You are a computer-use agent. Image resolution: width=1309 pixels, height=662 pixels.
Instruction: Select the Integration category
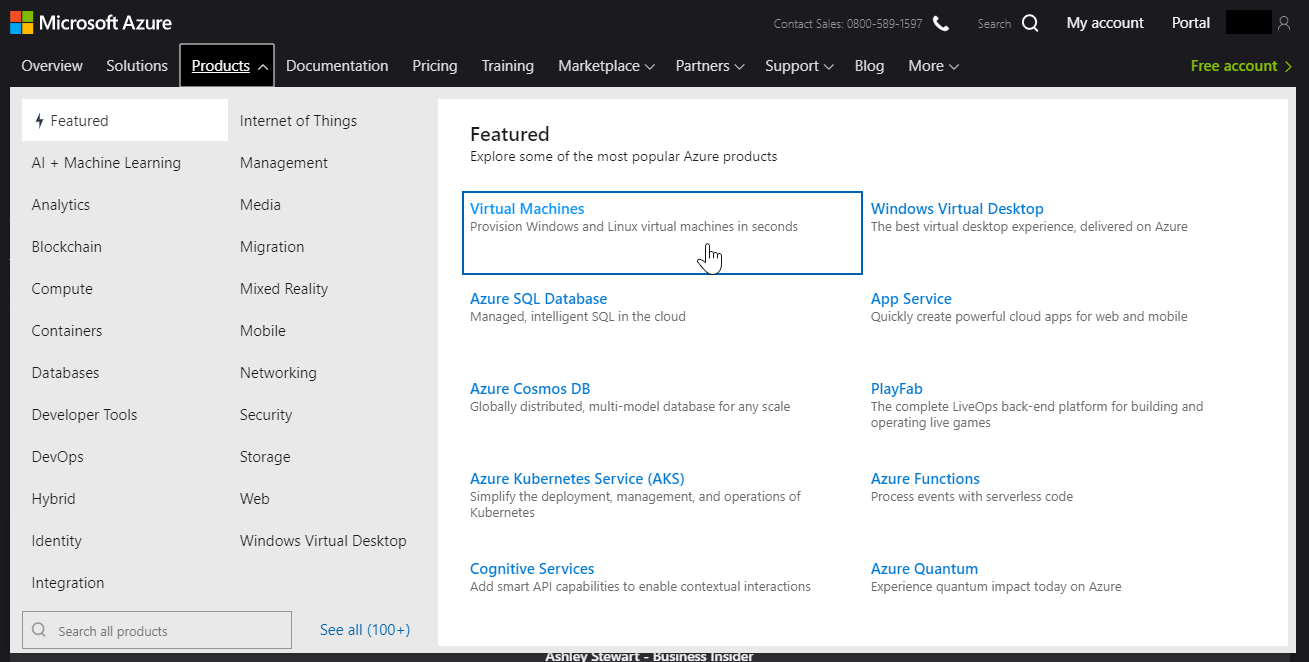coord(68,583)
